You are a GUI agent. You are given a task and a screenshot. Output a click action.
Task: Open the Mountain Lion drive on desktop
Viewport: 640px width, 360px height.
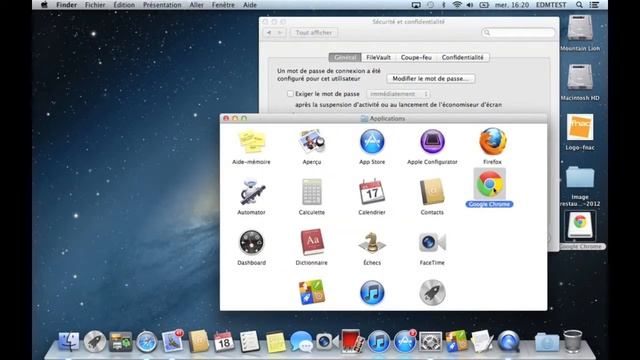[580, 29]
